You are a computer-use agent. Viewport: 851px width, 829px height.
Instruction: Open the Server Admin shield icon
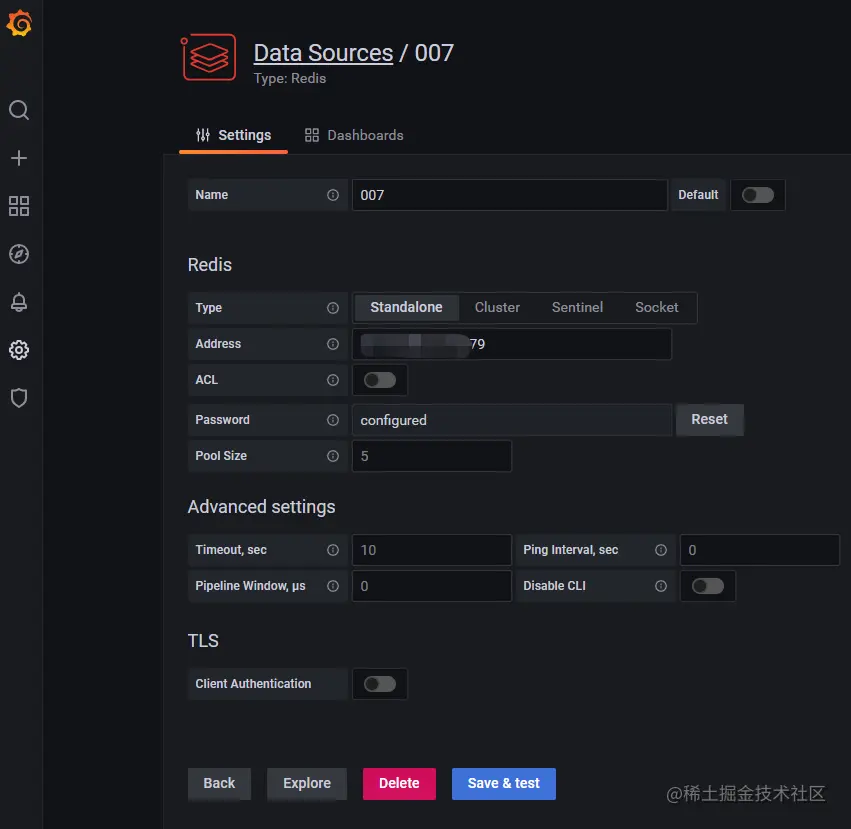pos(19,398)
